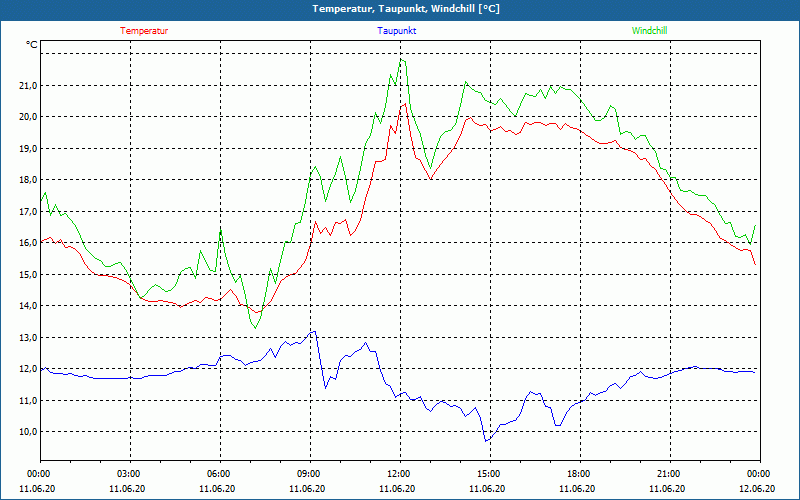Click the '20,0' y-axis value
This screenshot has height=500, width=800.
(x=29, y=117)
